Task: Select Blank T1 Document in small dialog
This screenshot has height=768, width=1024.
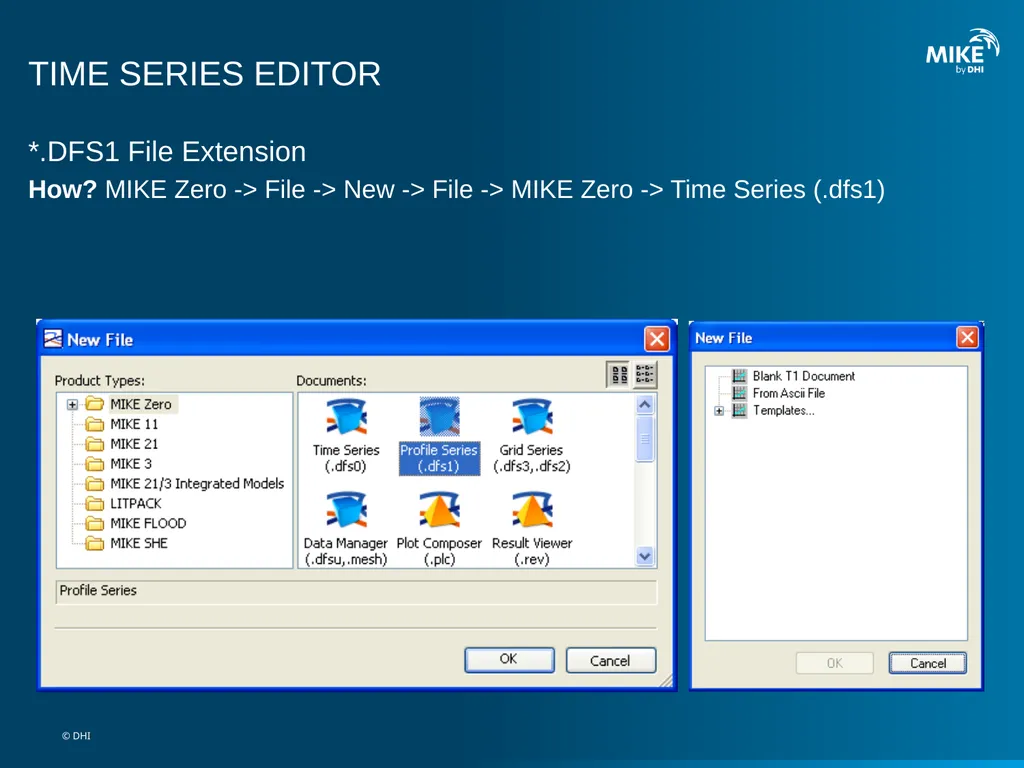Action: 803,376
